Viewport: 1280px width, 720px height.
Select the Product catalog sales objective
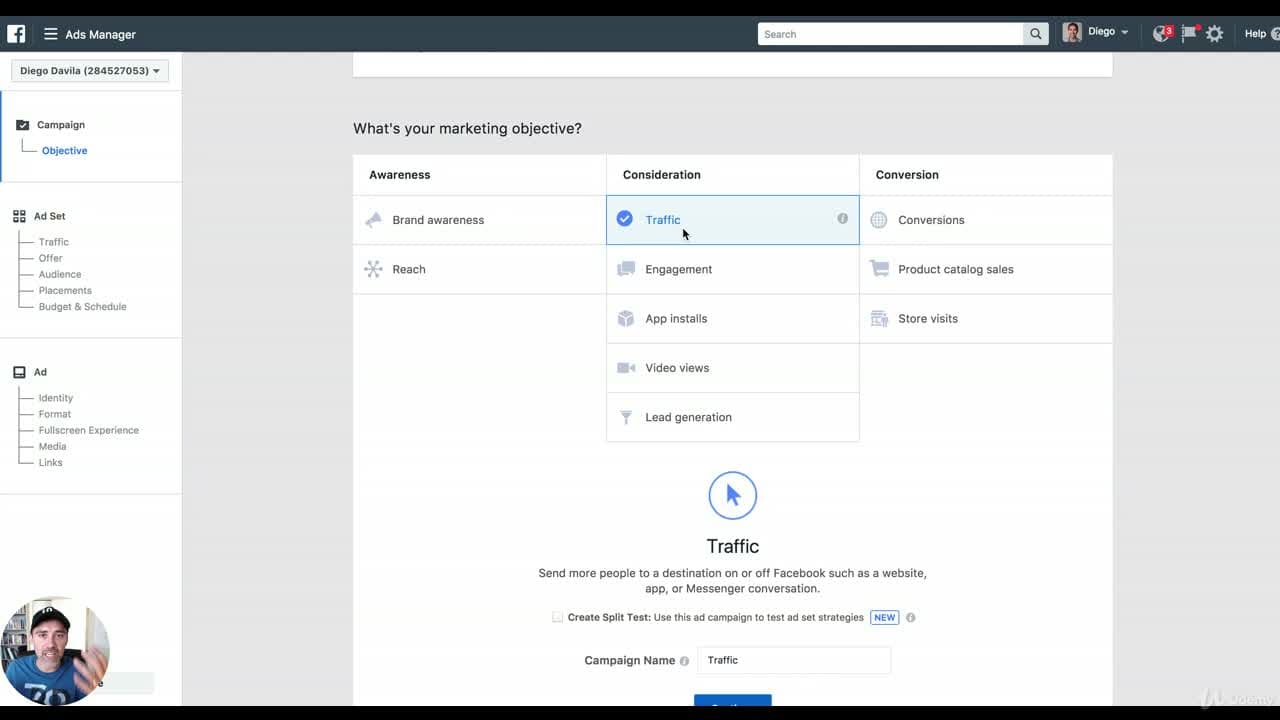(986, 269)
